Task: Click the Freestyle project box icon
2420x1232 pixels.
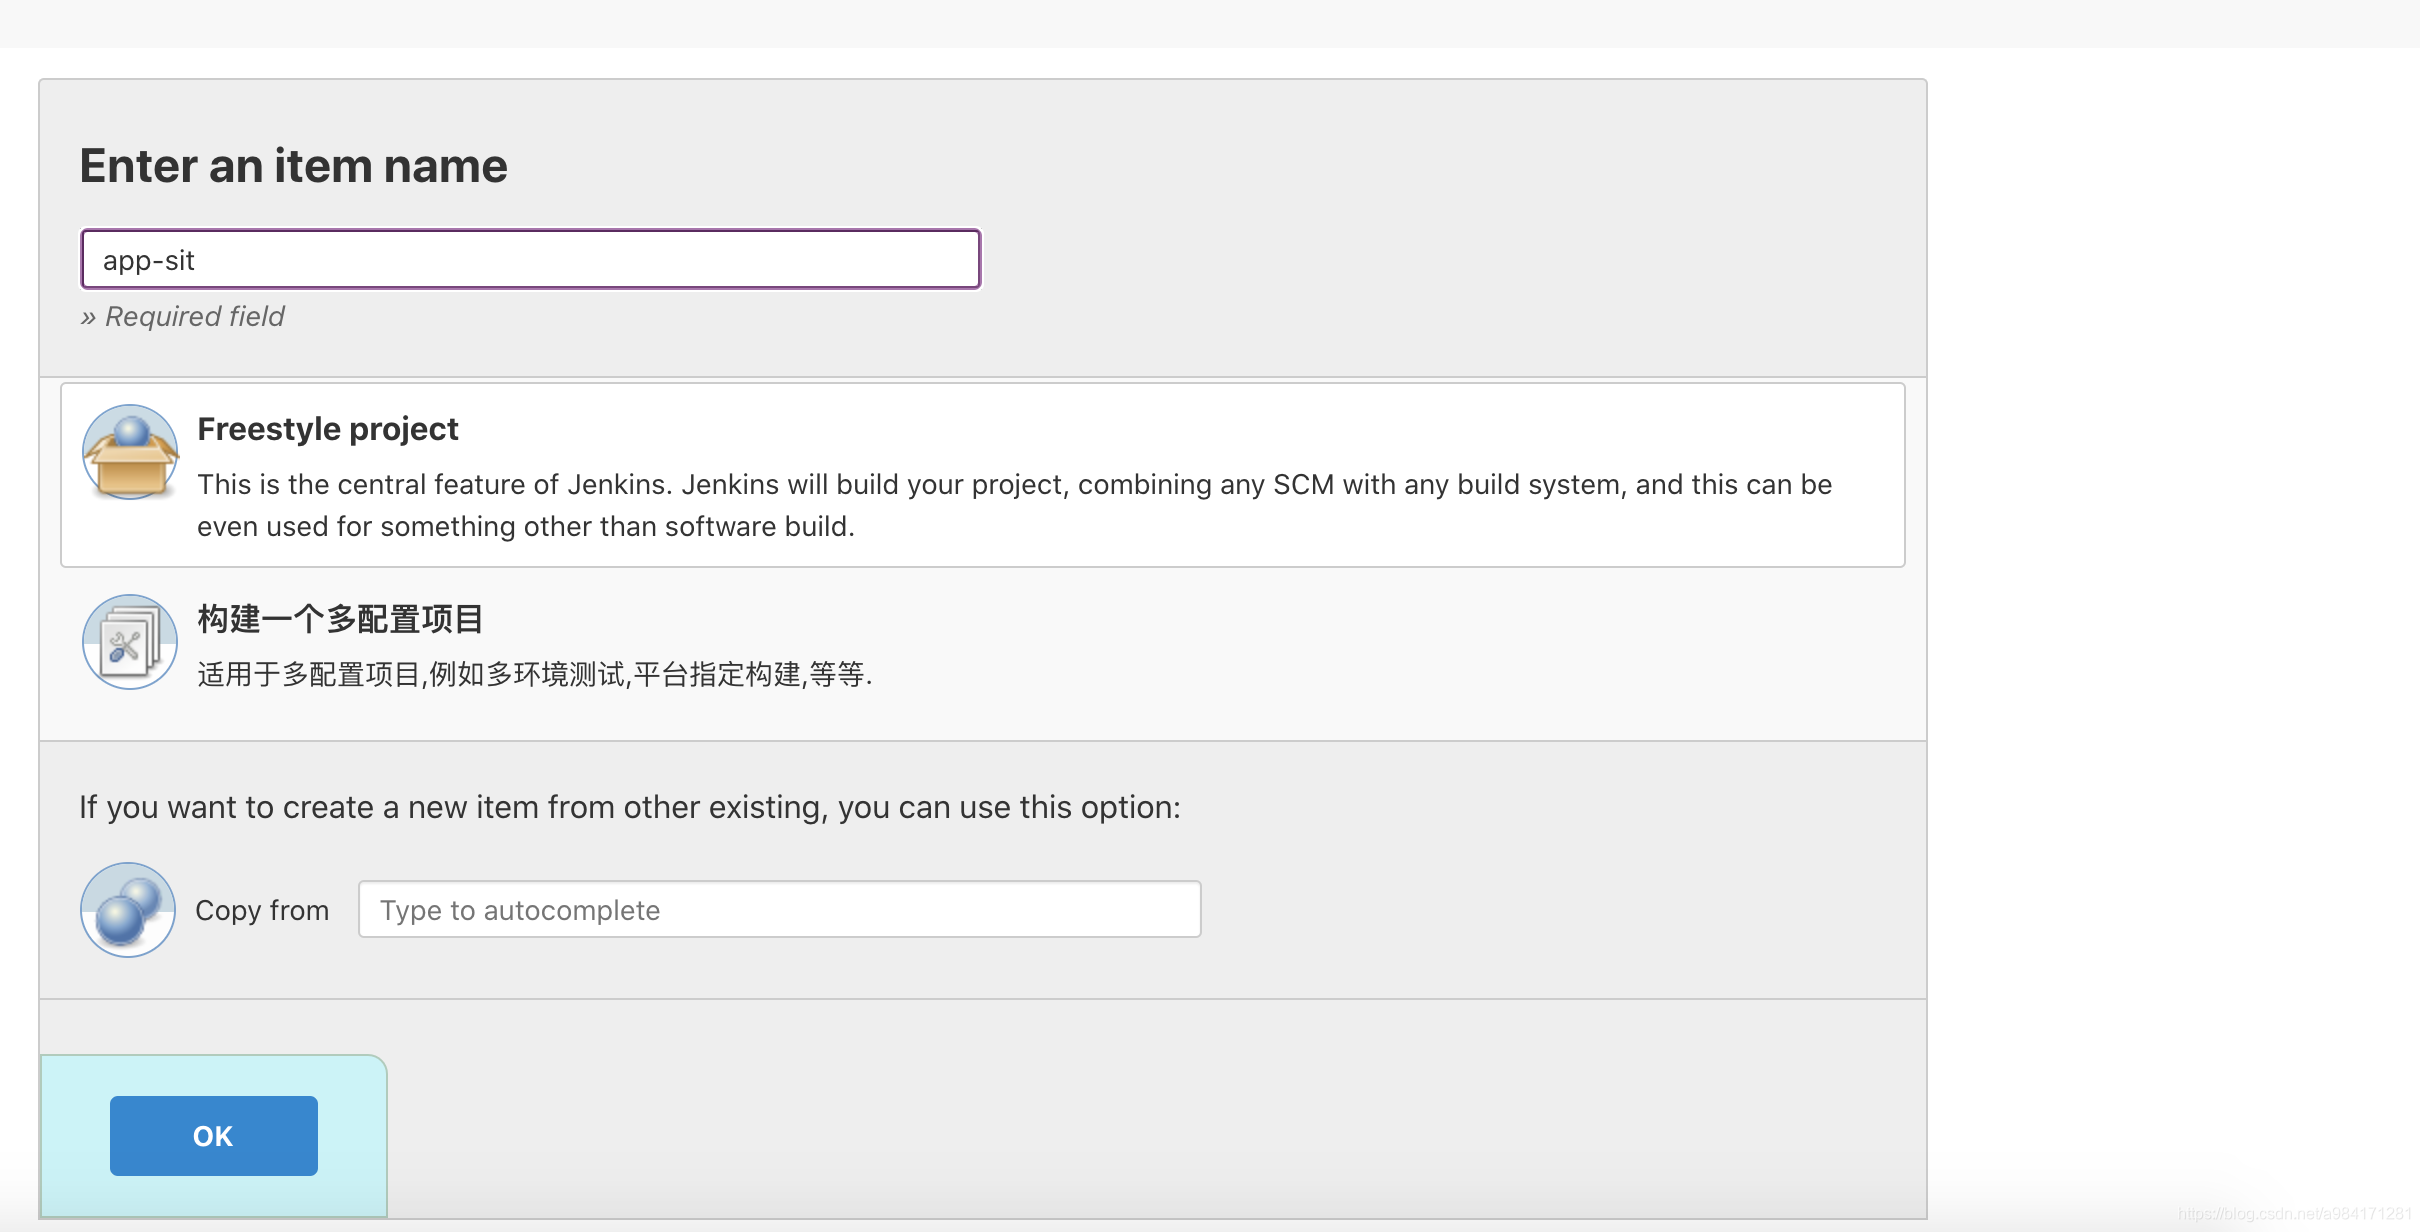Action: tap(130, 452)
